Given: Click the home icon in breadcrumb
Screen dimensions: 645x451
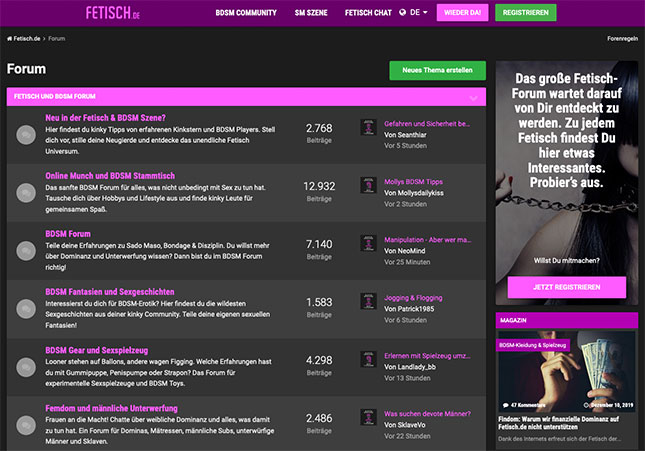Looking at the screenshot, I should tap(10, 39).
